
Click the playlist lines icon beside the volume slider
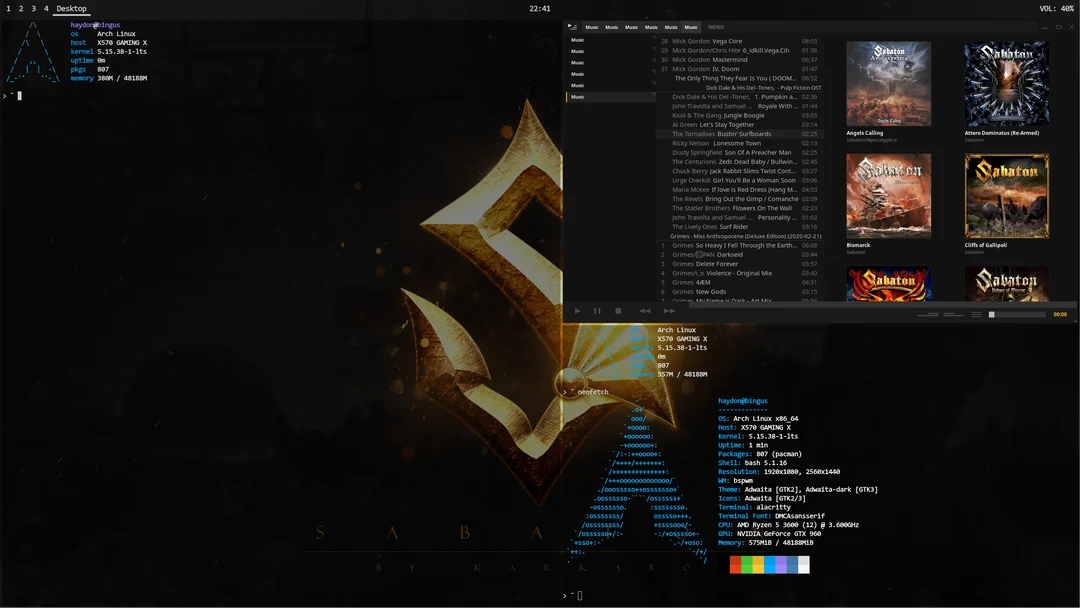click(976, 313)
